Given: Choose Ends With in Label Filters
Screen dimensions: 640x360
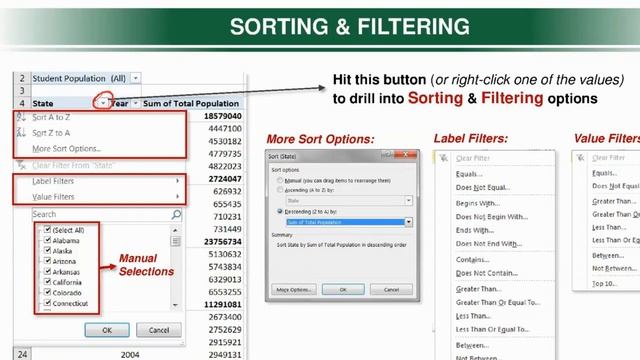Looking at the screenshot, I should [x=475, y=230].
